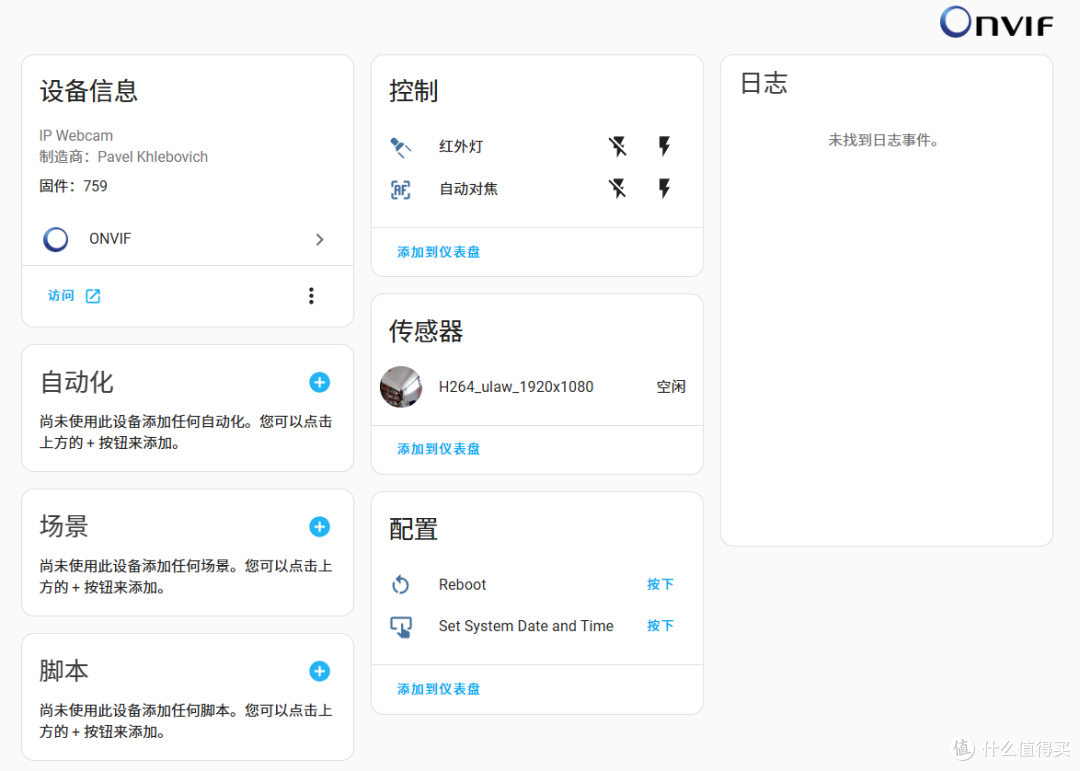Click the Reboot entity label
Screen dimensions: 1080x771
[x=462, y=585]
